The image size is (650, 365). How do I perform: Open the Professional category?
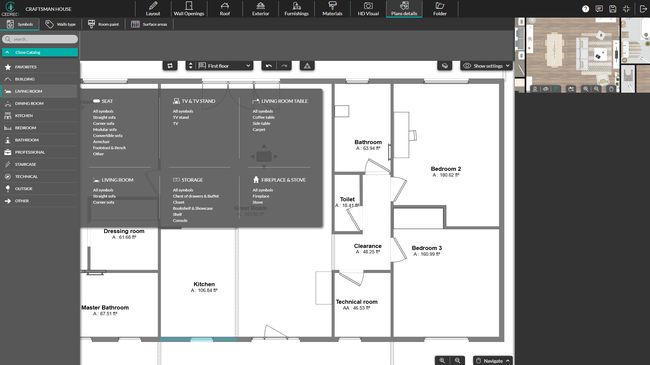pos(40,152)
